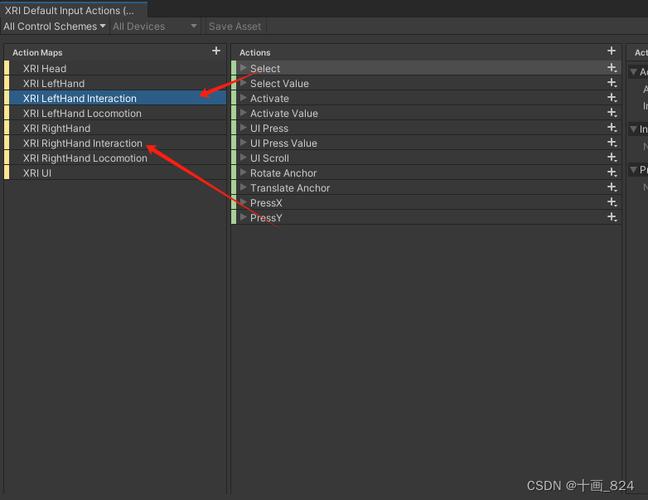
Task: Select XRI UI action map
Action: click(x=115, y=172)
